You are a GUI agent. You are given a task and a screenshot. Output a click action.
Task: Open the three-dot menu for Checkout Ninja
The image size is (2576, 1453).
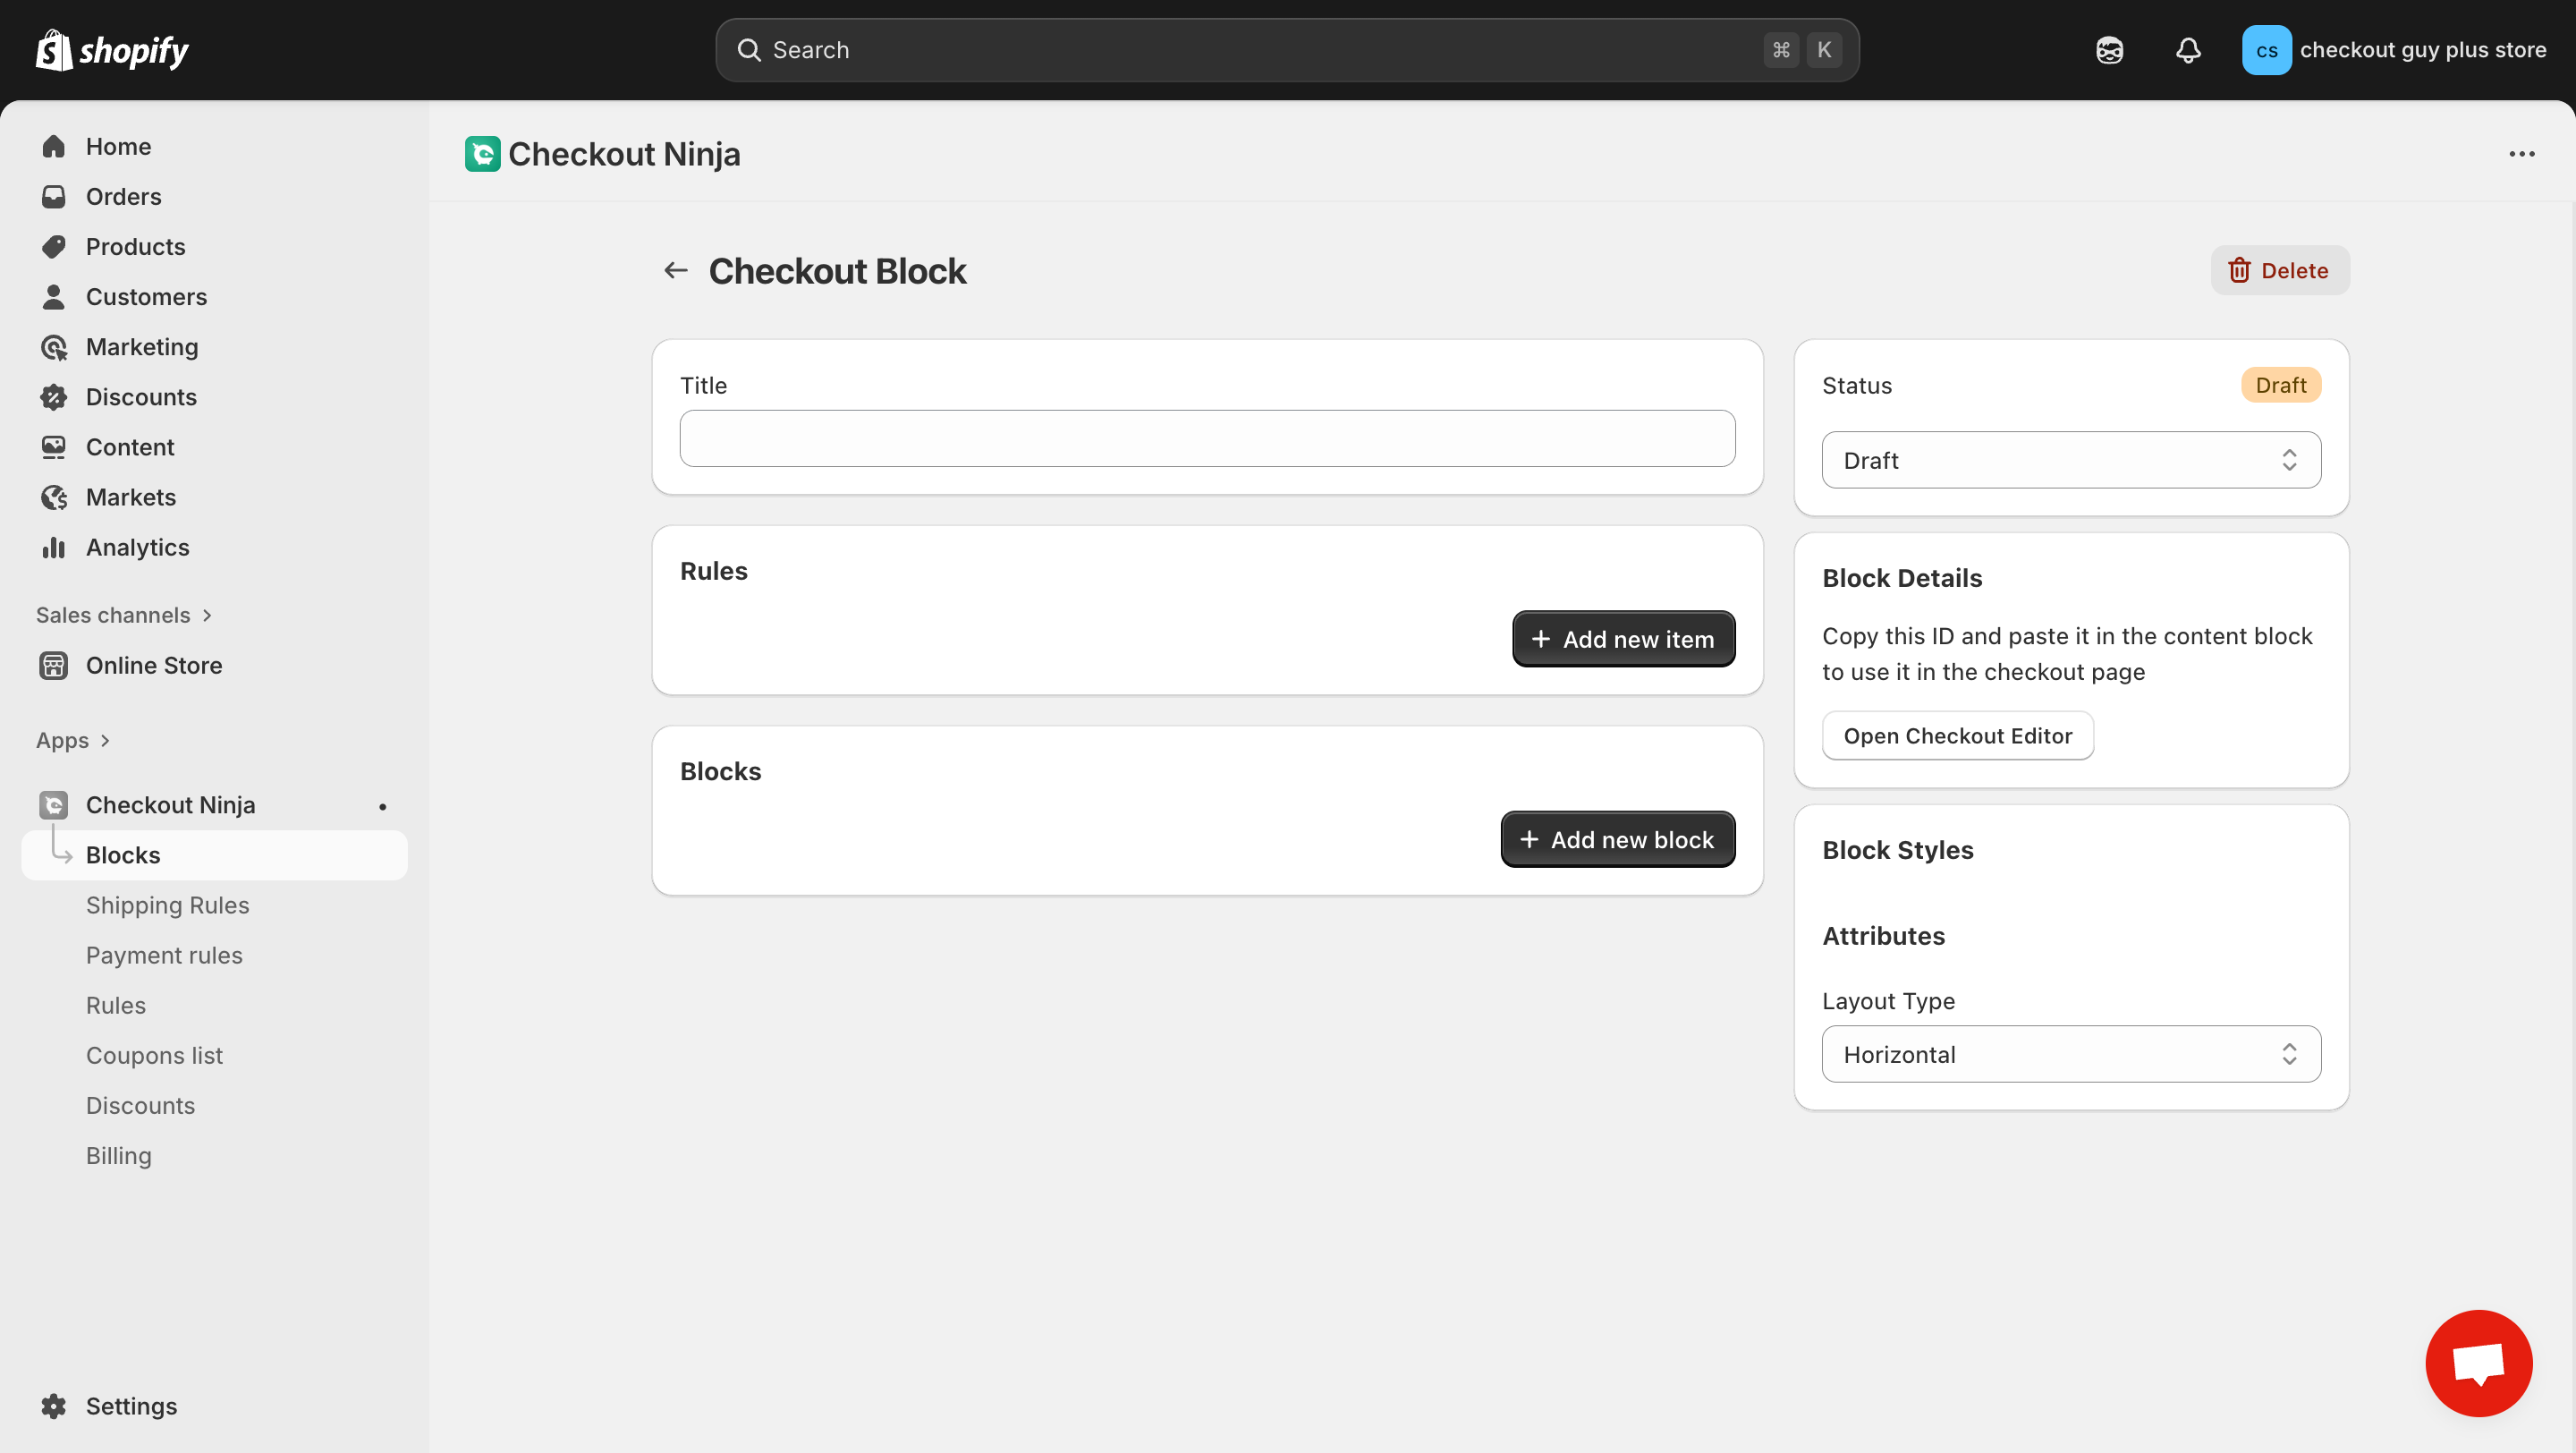click(2523, 153)
